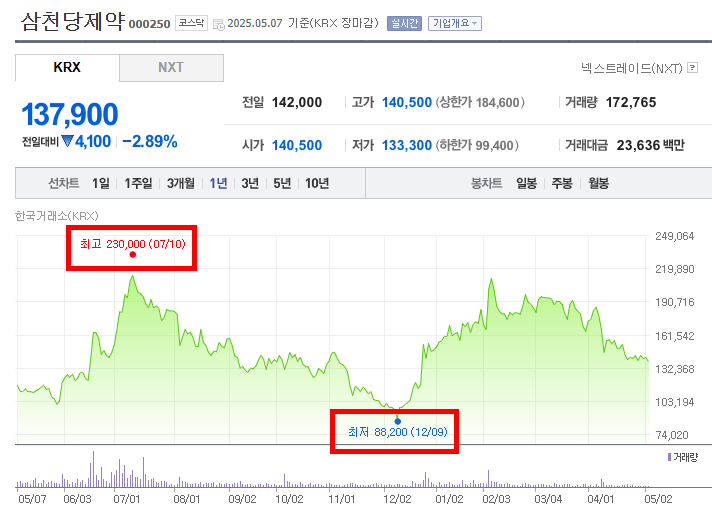Click the -2.89% change value
This screenshot has width=712, height=520.
pyautogui.click(x=150, y=142)
